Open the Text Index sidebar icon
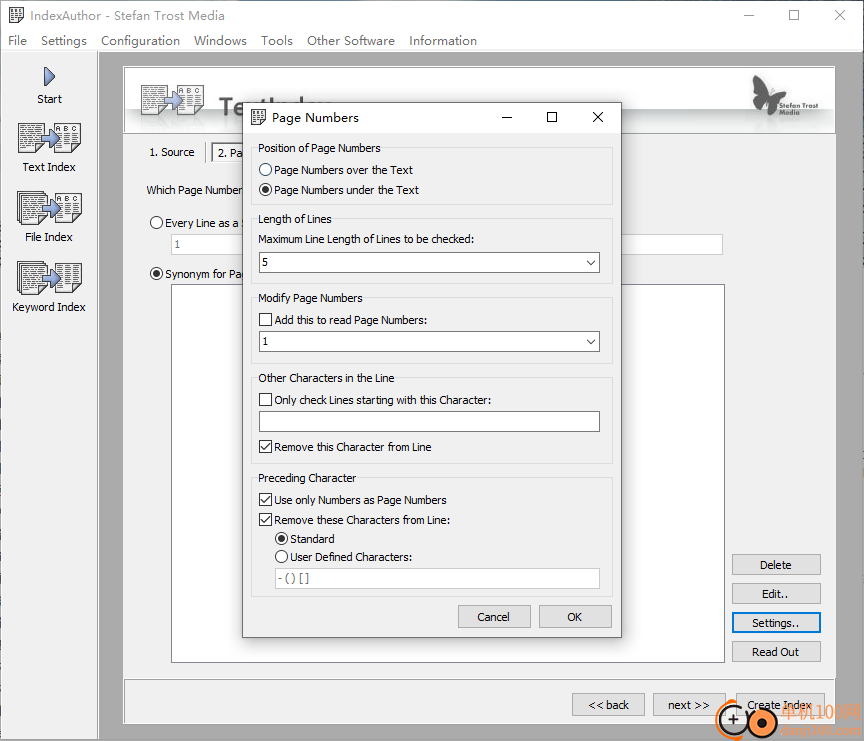This screenshot has height=741, width=864. point(49,138)
